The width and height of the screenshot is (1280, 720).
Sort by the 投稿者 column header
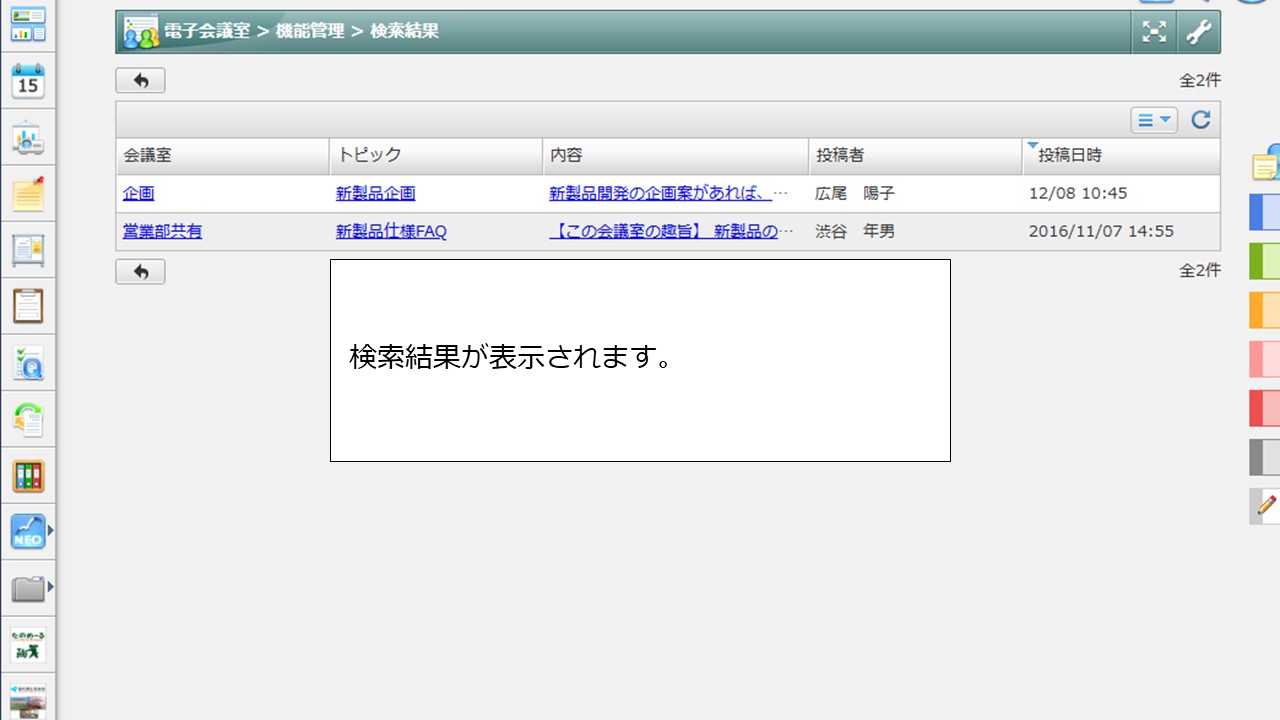[915, 156]
